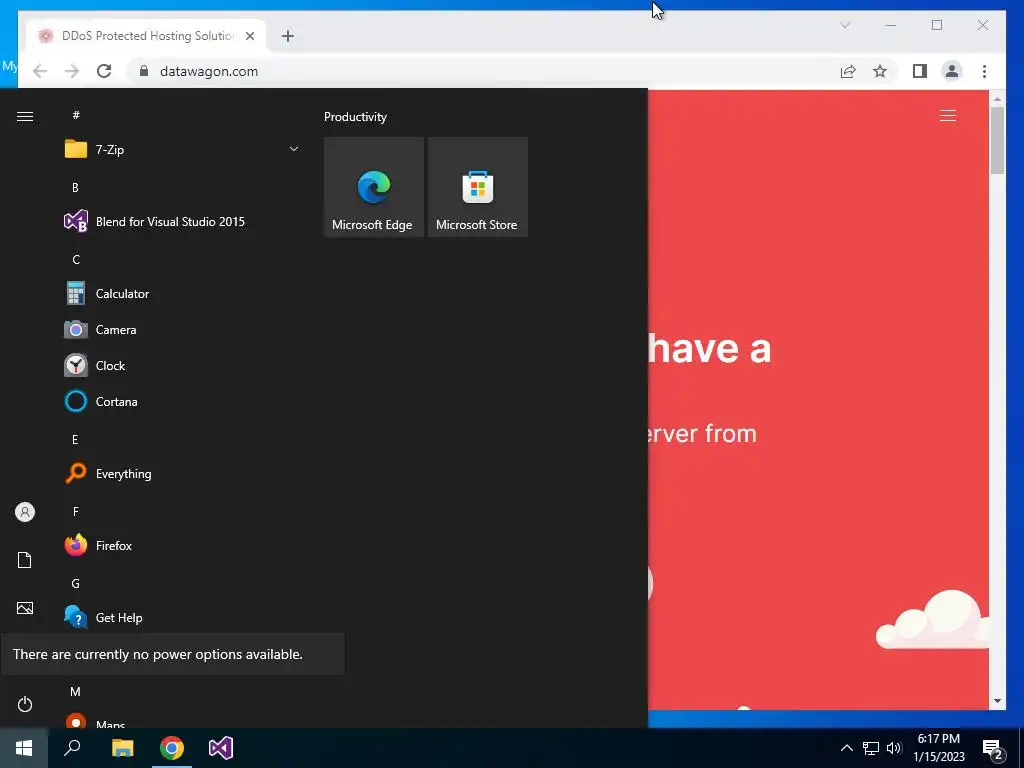Click the letter G section header
Image resolution: width=1024 pixels, height=768 pixels.
76,584
